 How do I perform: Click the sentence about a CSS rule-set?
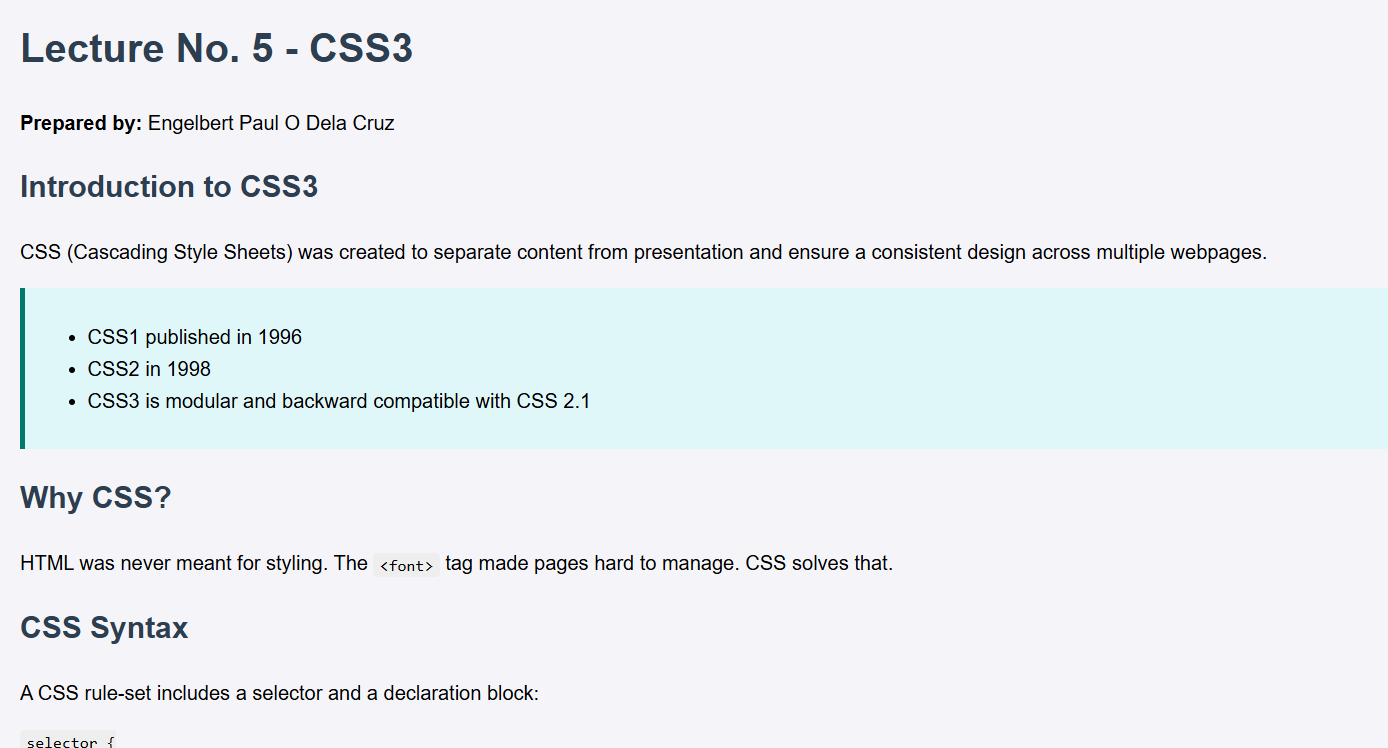coord(279,693)
